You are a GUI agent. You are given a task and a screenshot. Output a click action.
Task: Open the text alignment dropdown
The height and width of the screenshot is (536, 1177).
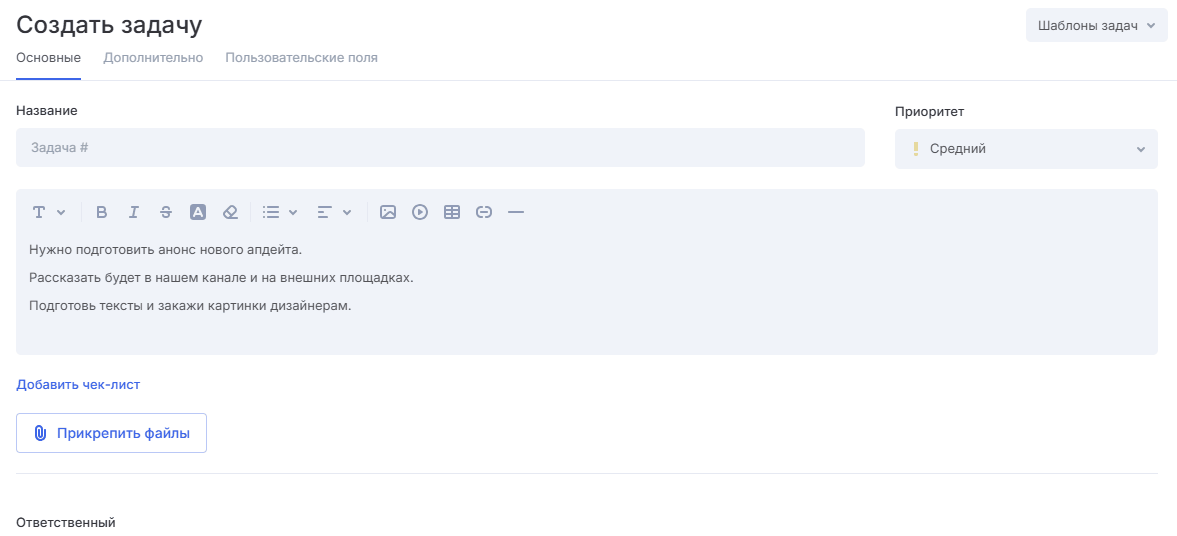[334, 212]
